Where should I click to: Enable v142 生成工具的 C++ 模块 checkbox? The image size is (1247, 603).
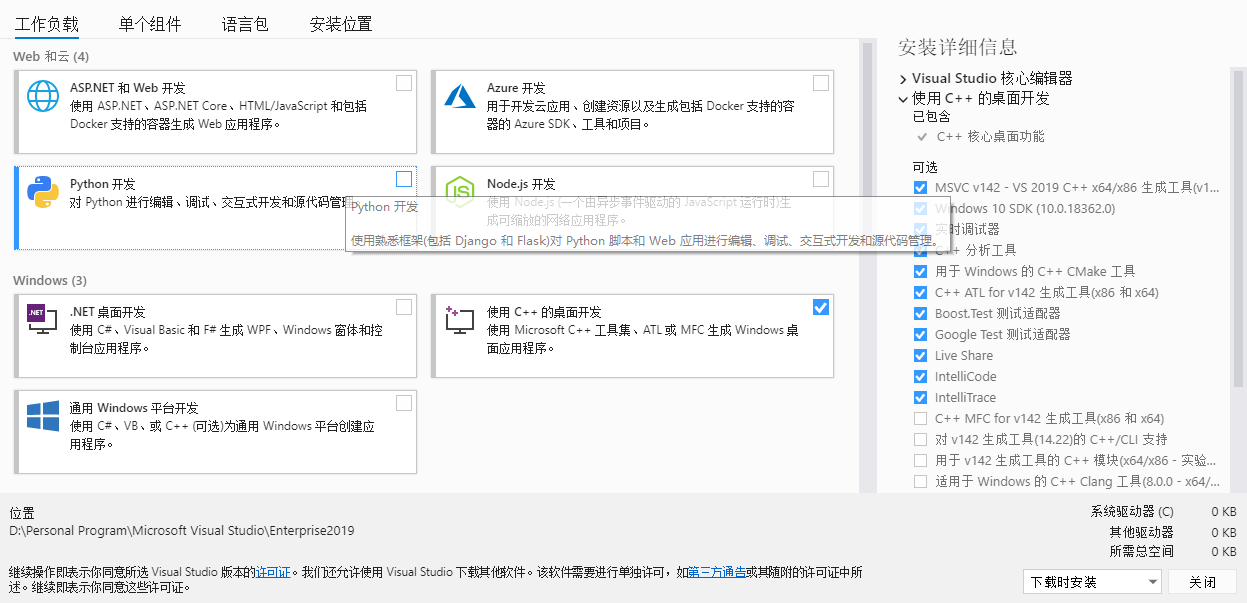920,460
